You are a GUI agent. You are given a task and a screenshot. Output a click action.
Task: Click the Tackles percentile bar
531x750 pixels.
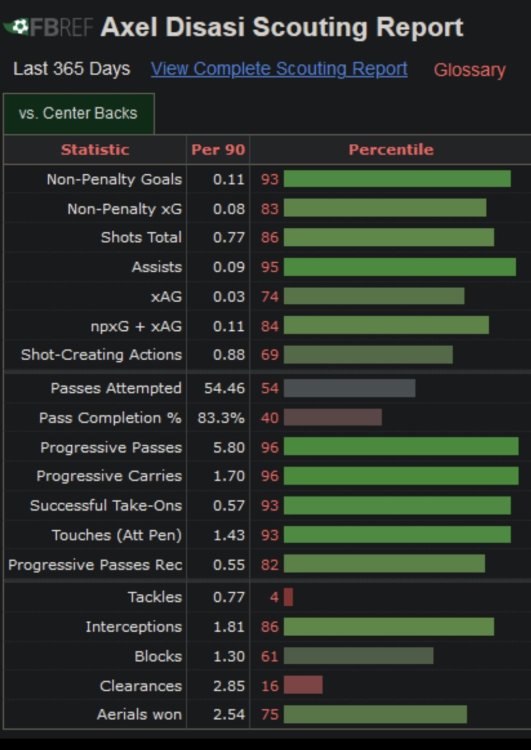288,597
